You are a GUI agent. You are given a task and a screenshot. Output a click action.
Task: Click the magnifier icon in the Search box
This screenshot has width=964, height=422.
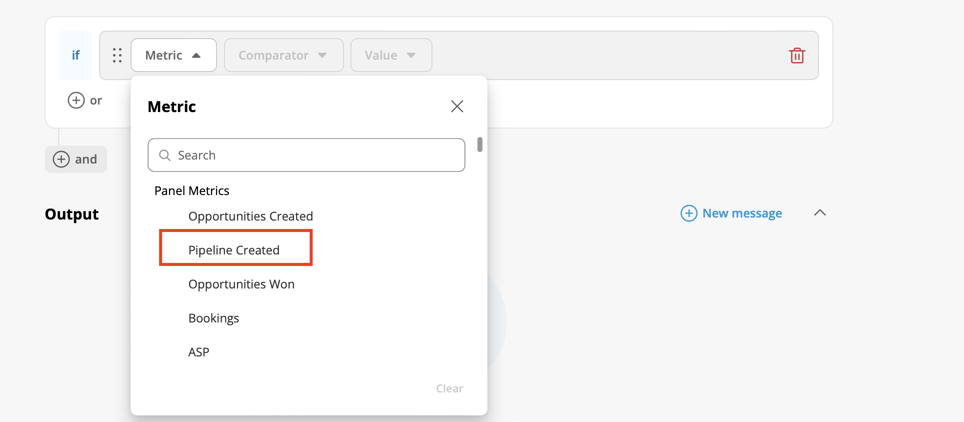click(164, 155)
